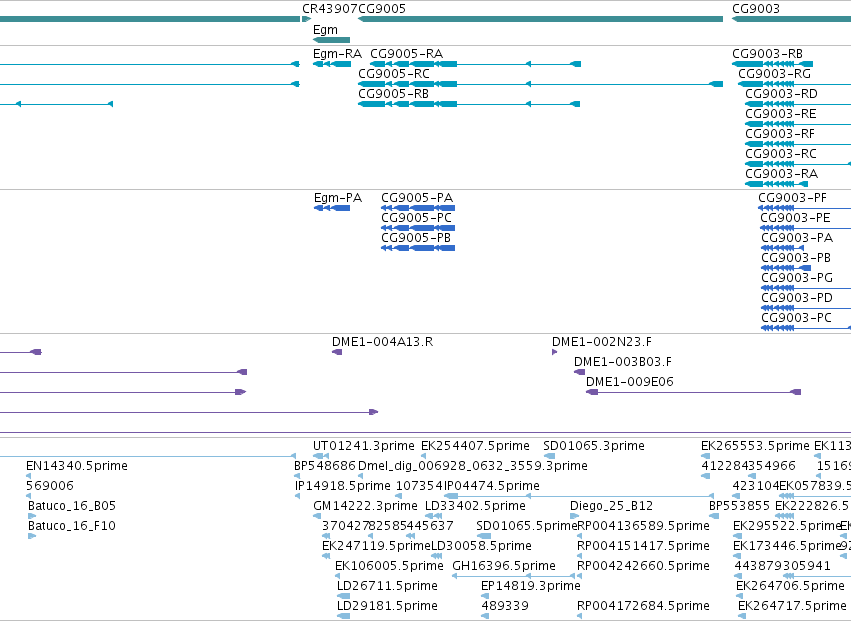851x621 pixels.
Task: Select the BP553855 EST label
Action: click(x=739, y=506)
